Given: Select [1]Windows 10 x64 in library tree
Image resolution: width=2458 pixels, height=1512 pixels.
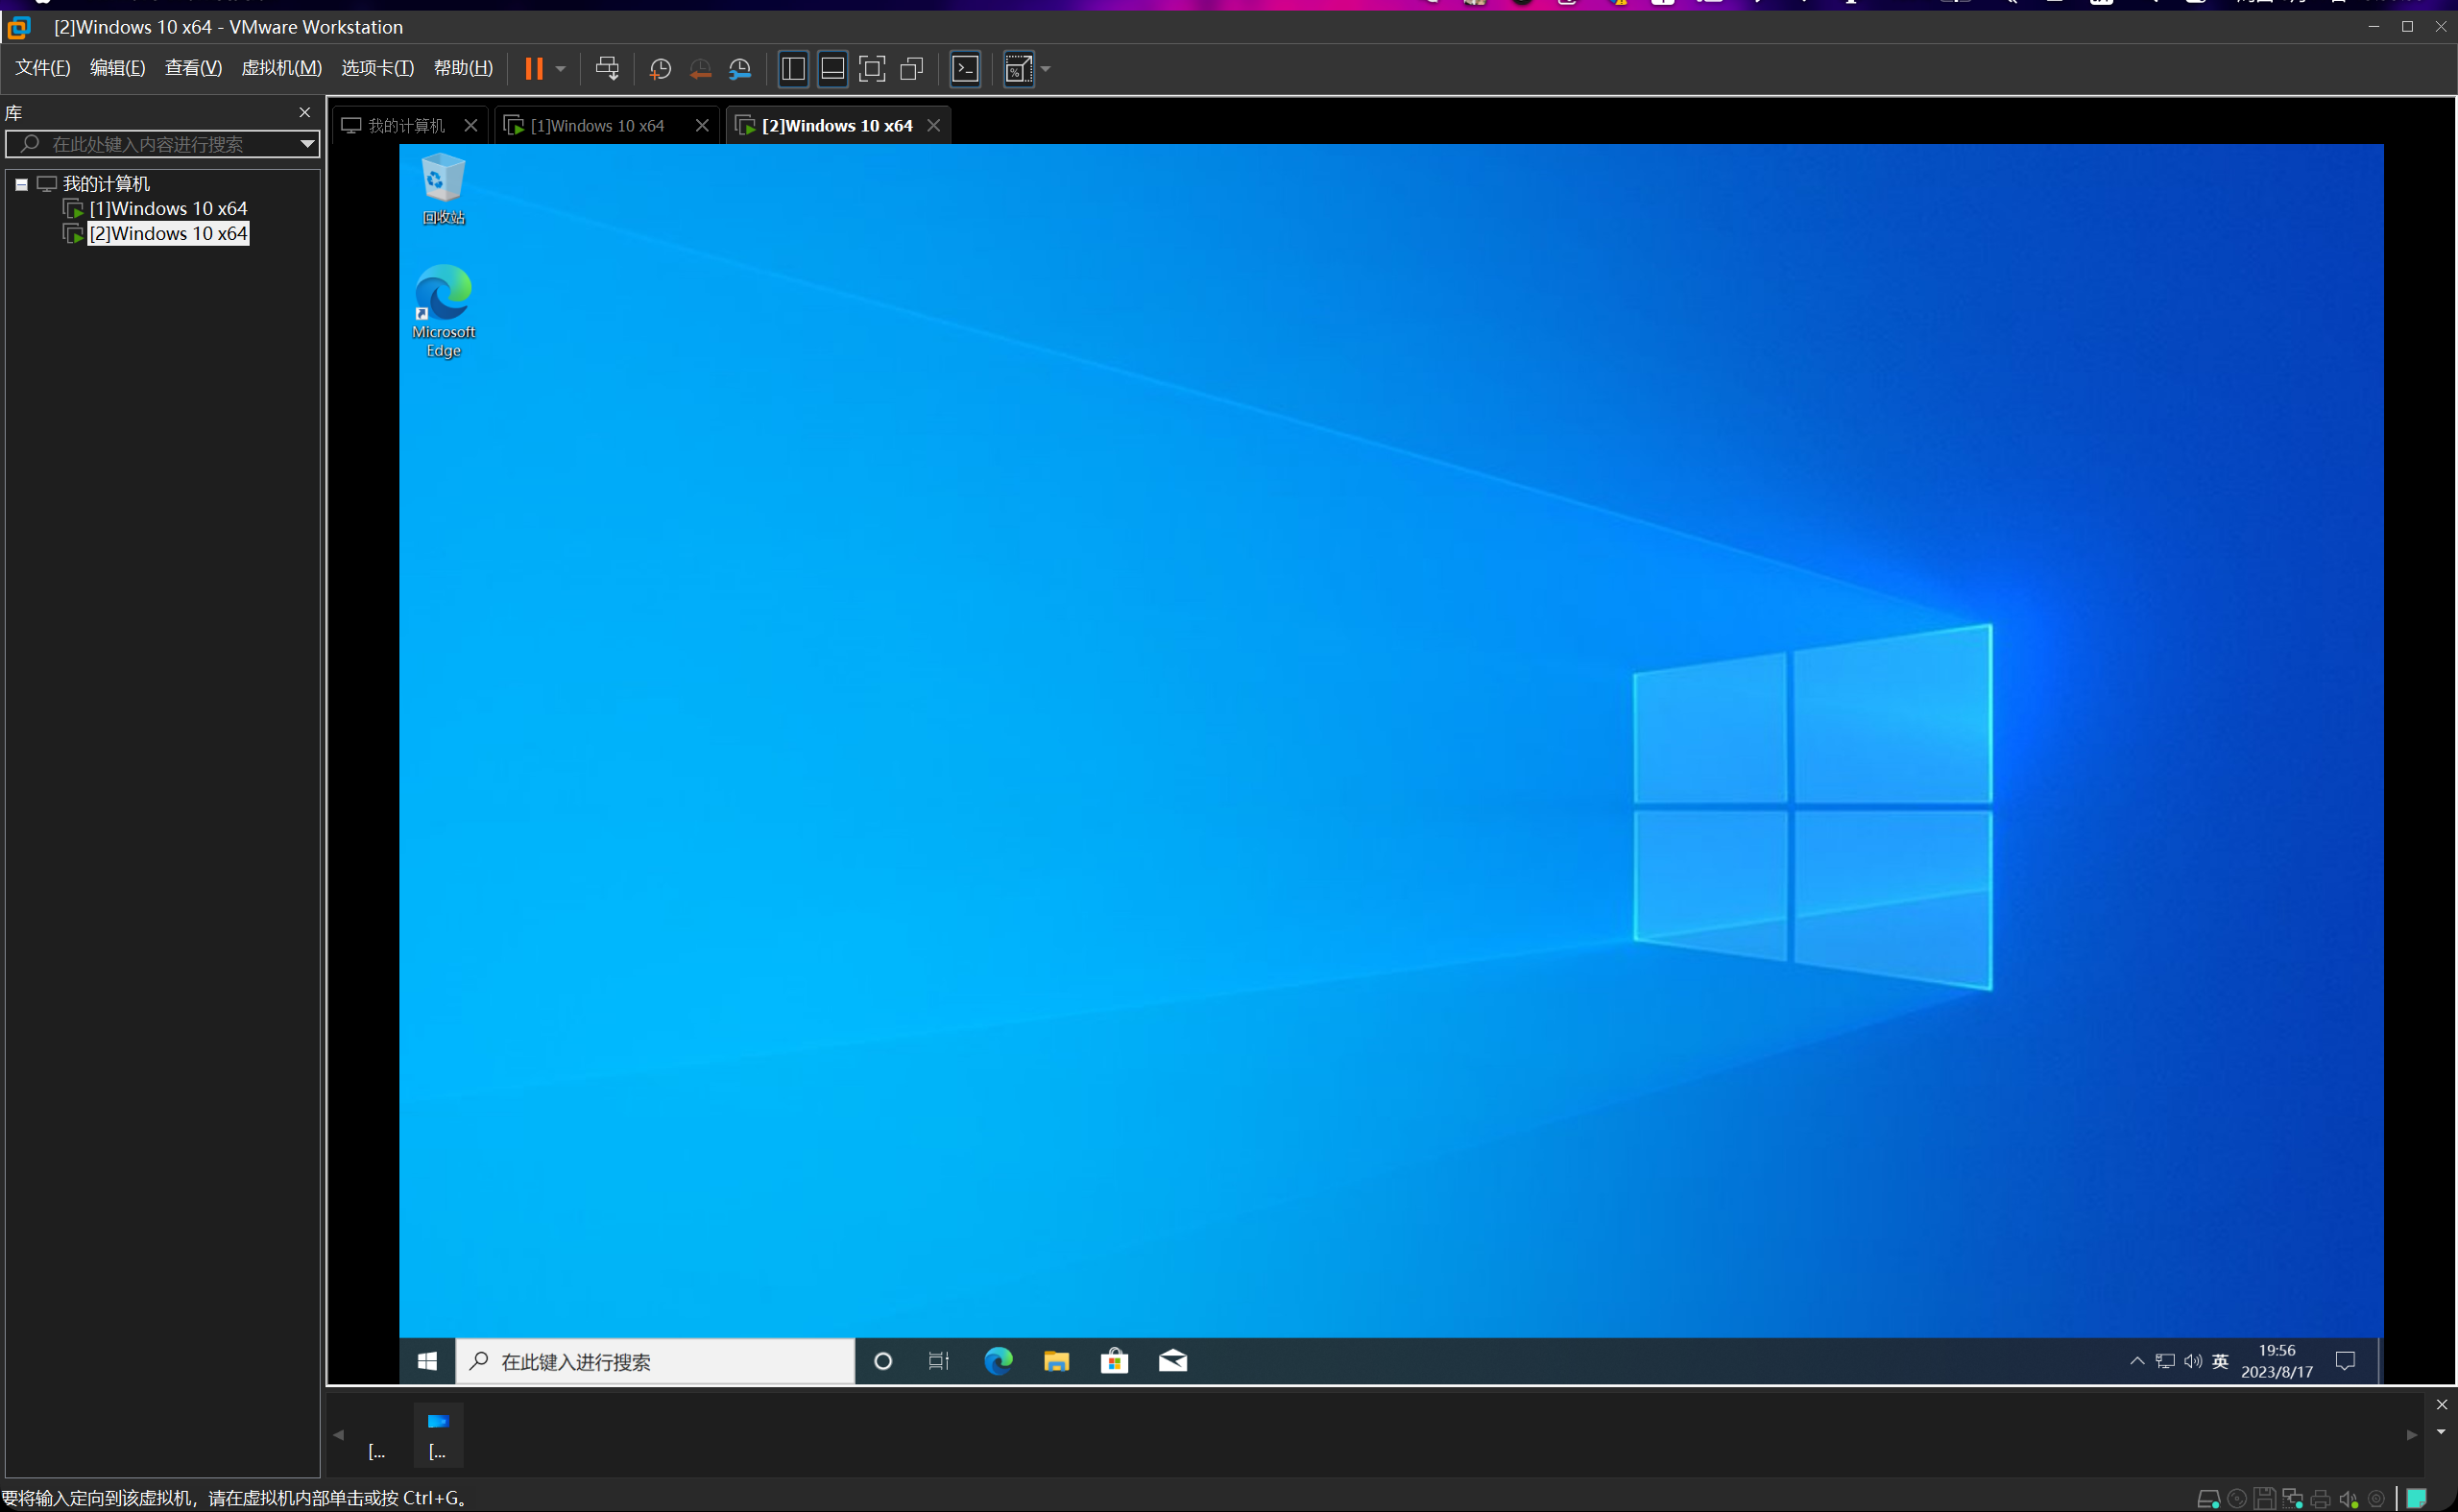Looking at the screenshot, I should (168, 208).
